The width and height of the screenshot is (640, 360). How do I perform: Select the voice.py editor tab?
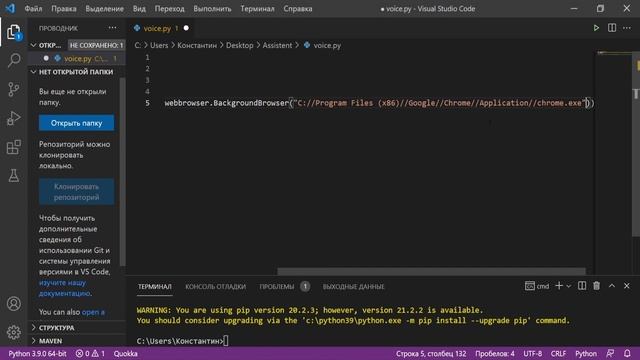(x=161, y=28)
